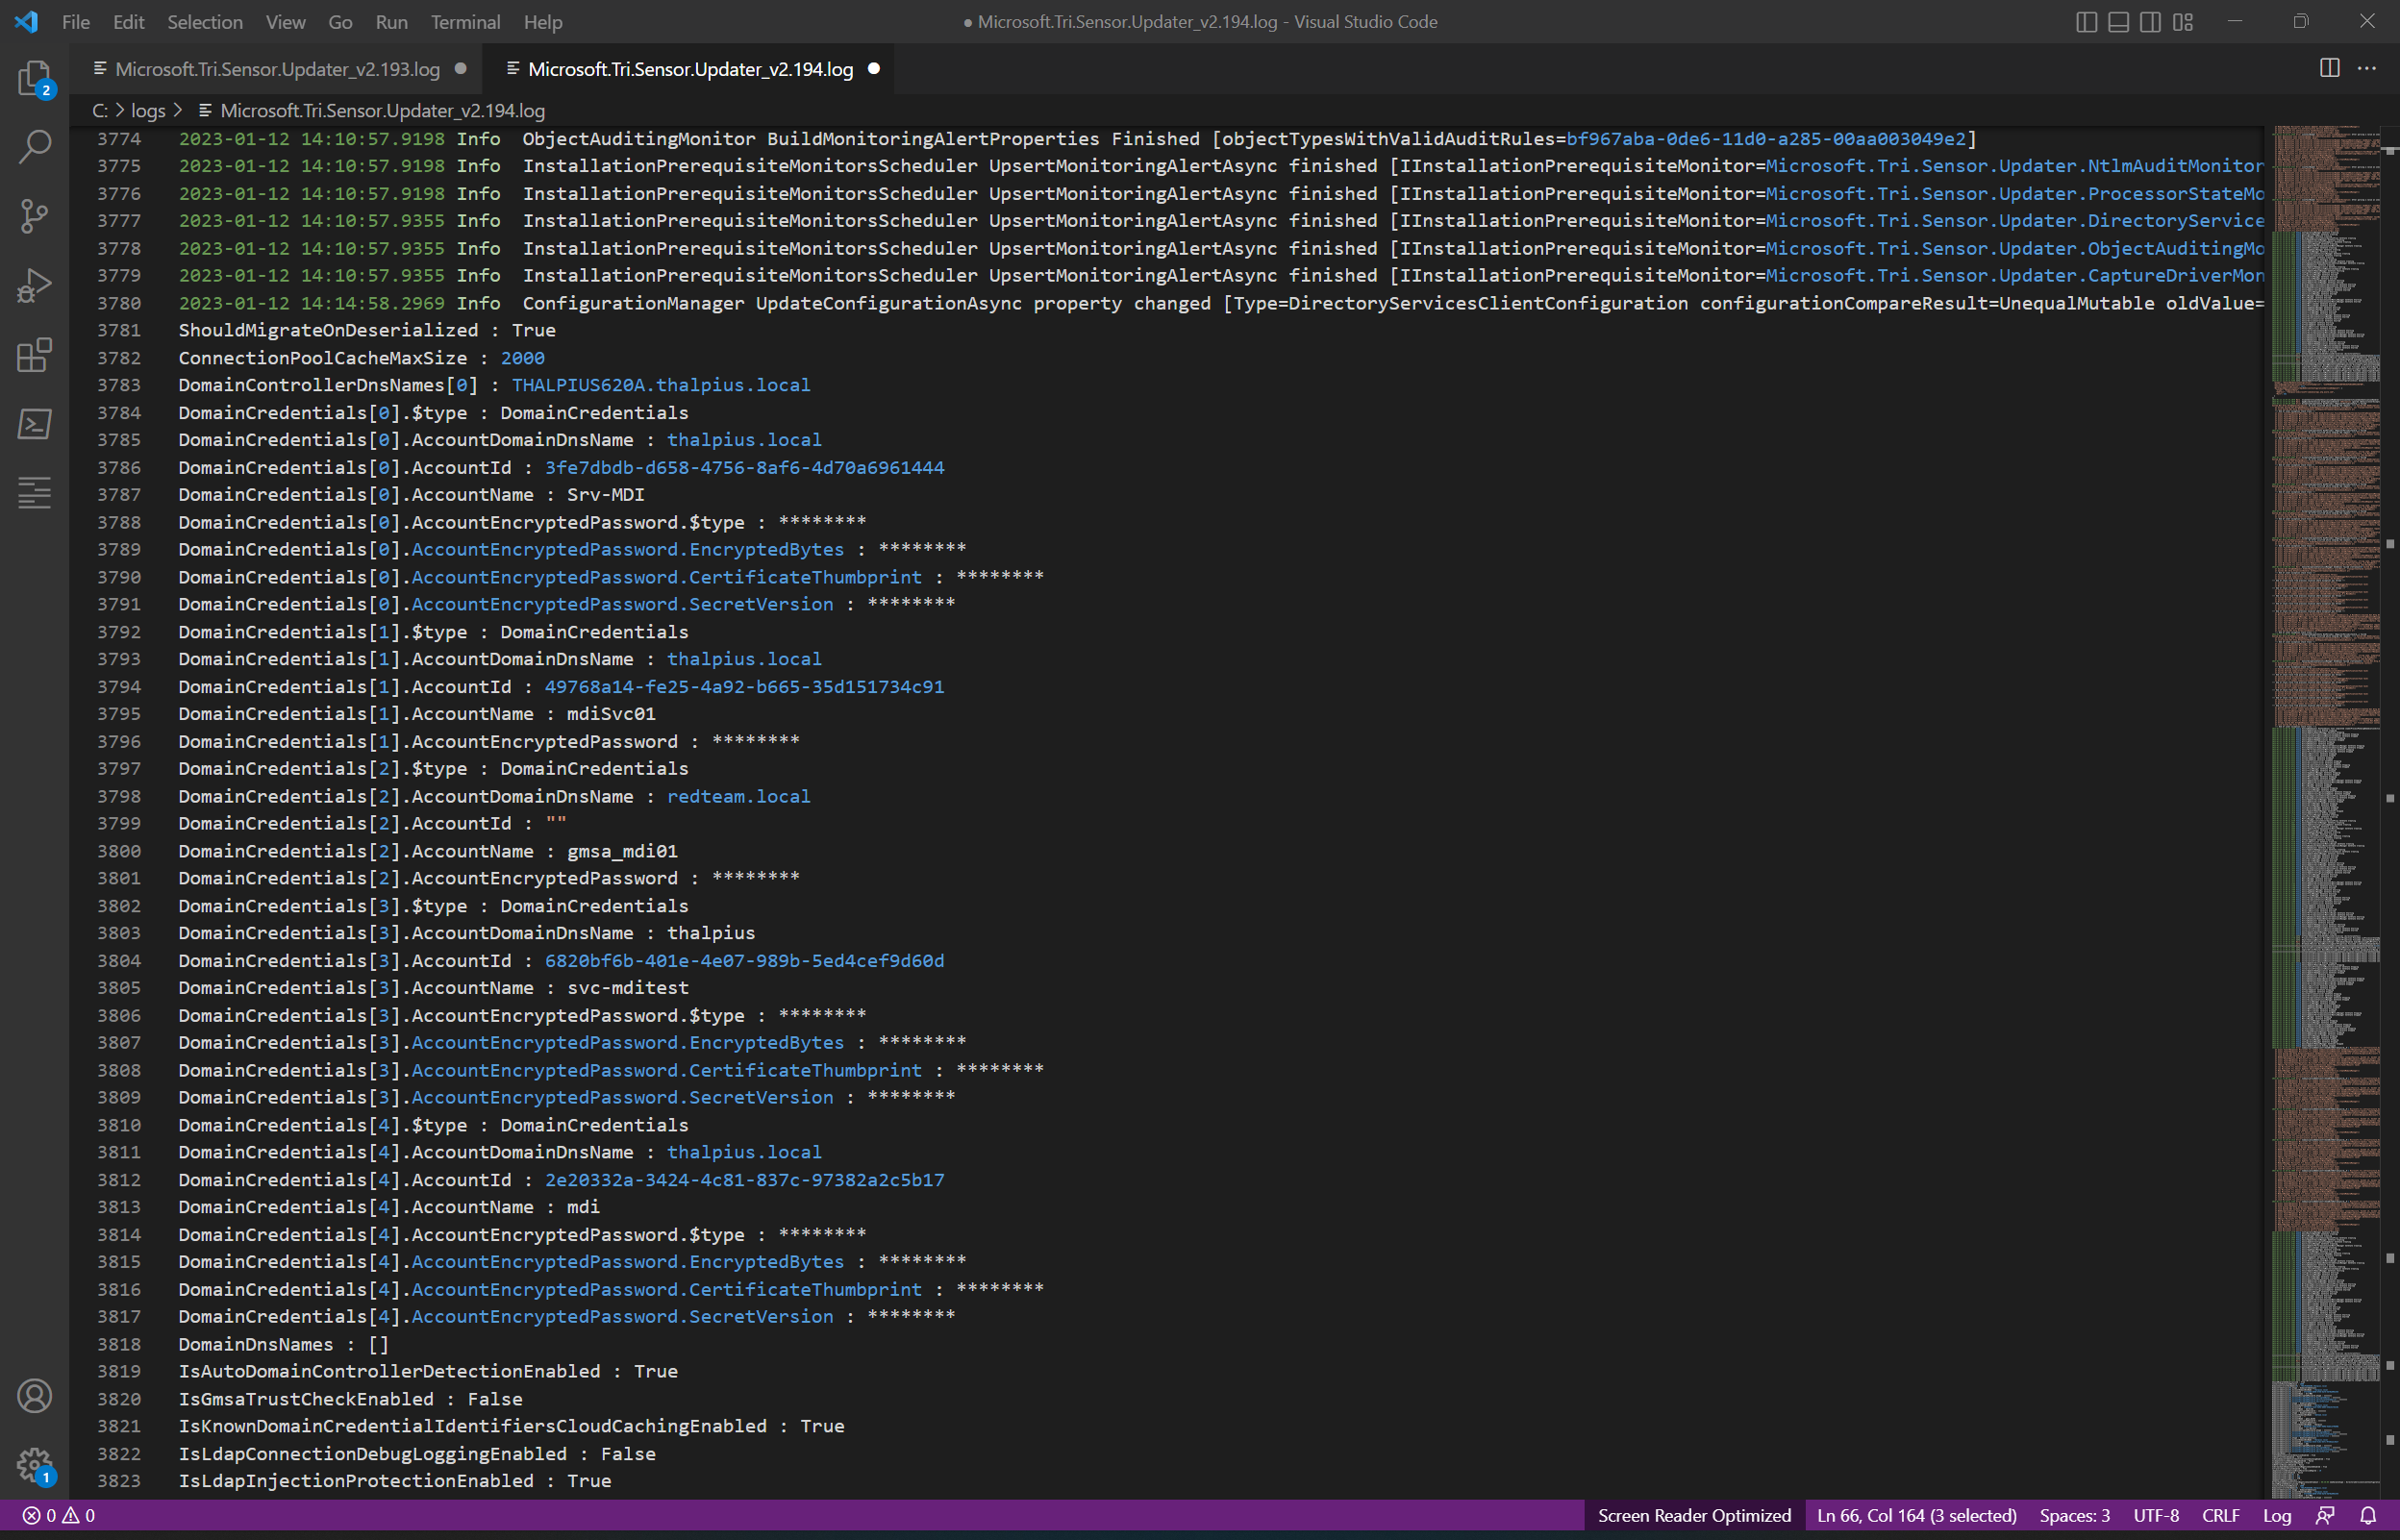Open Source Control view icon

pos(34,216)
